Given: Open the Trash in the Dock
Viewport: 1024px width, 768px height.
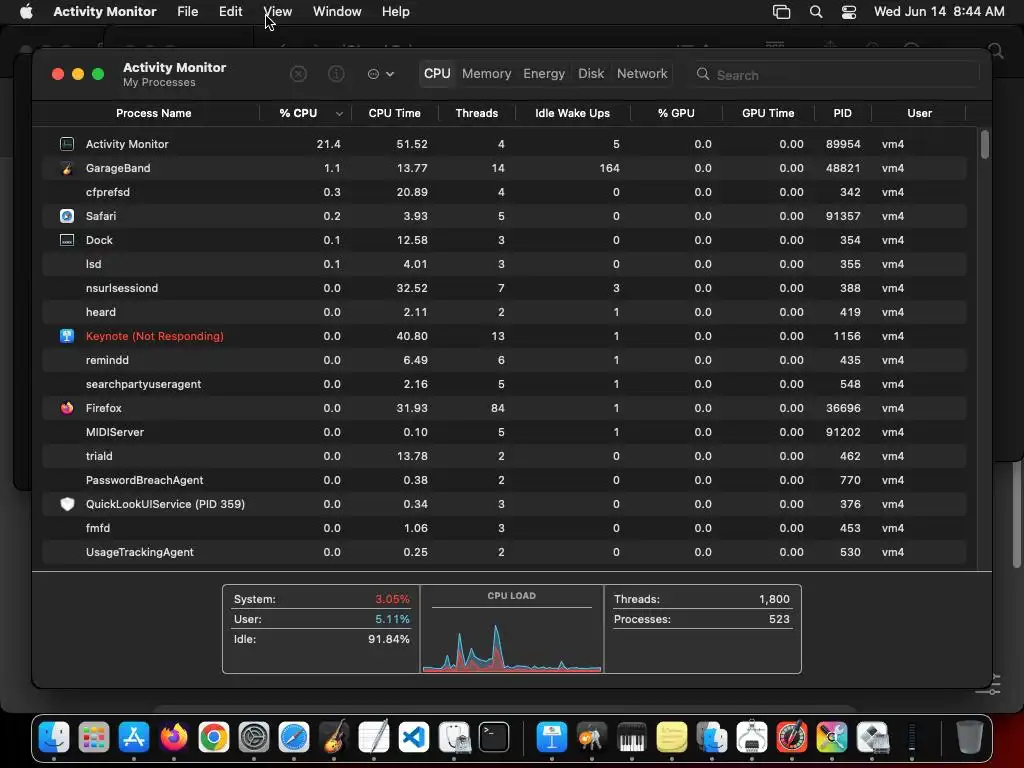Looking at the screenshot, I should (969, 737).
